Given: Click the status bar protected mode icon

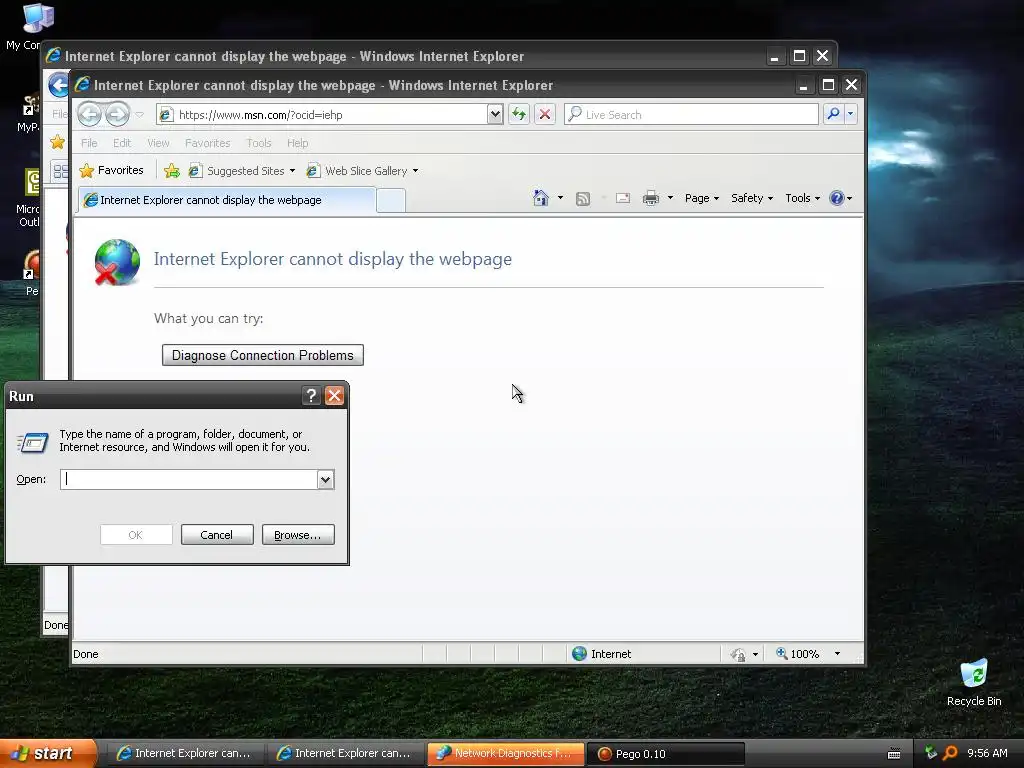Looking at the screenshot, I should [x=738, y=654].
